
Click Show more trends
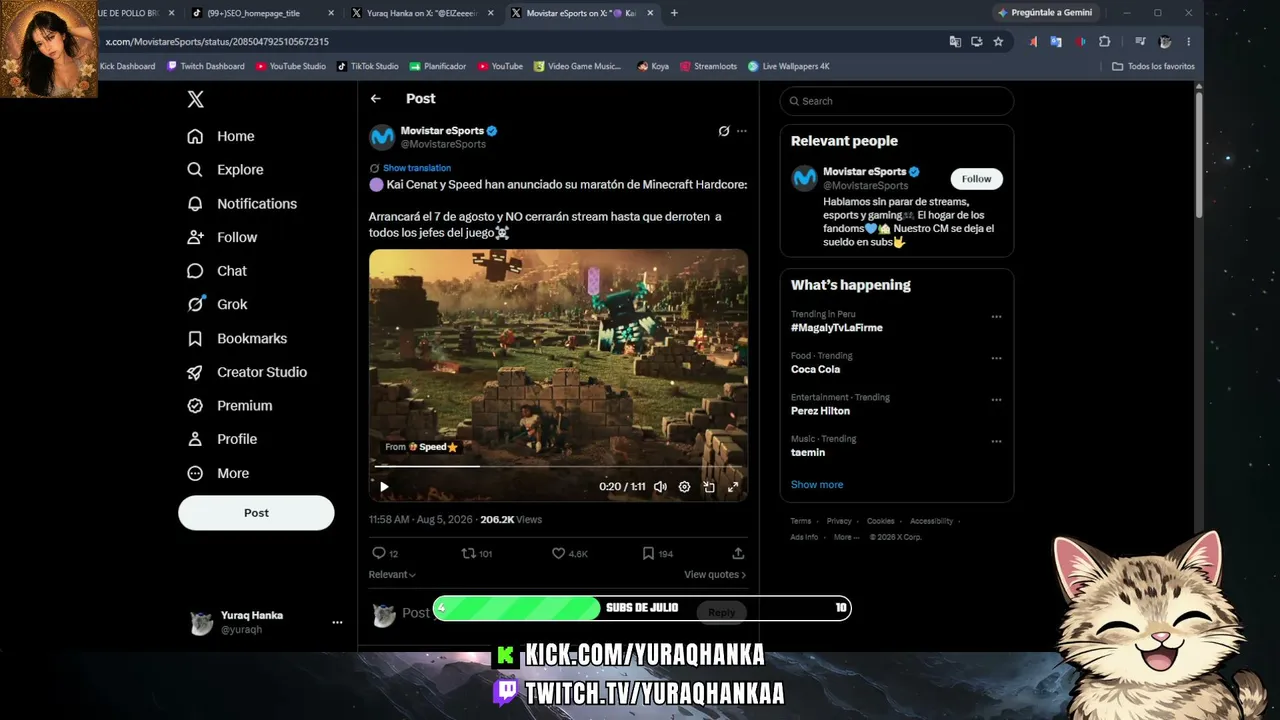817,485
